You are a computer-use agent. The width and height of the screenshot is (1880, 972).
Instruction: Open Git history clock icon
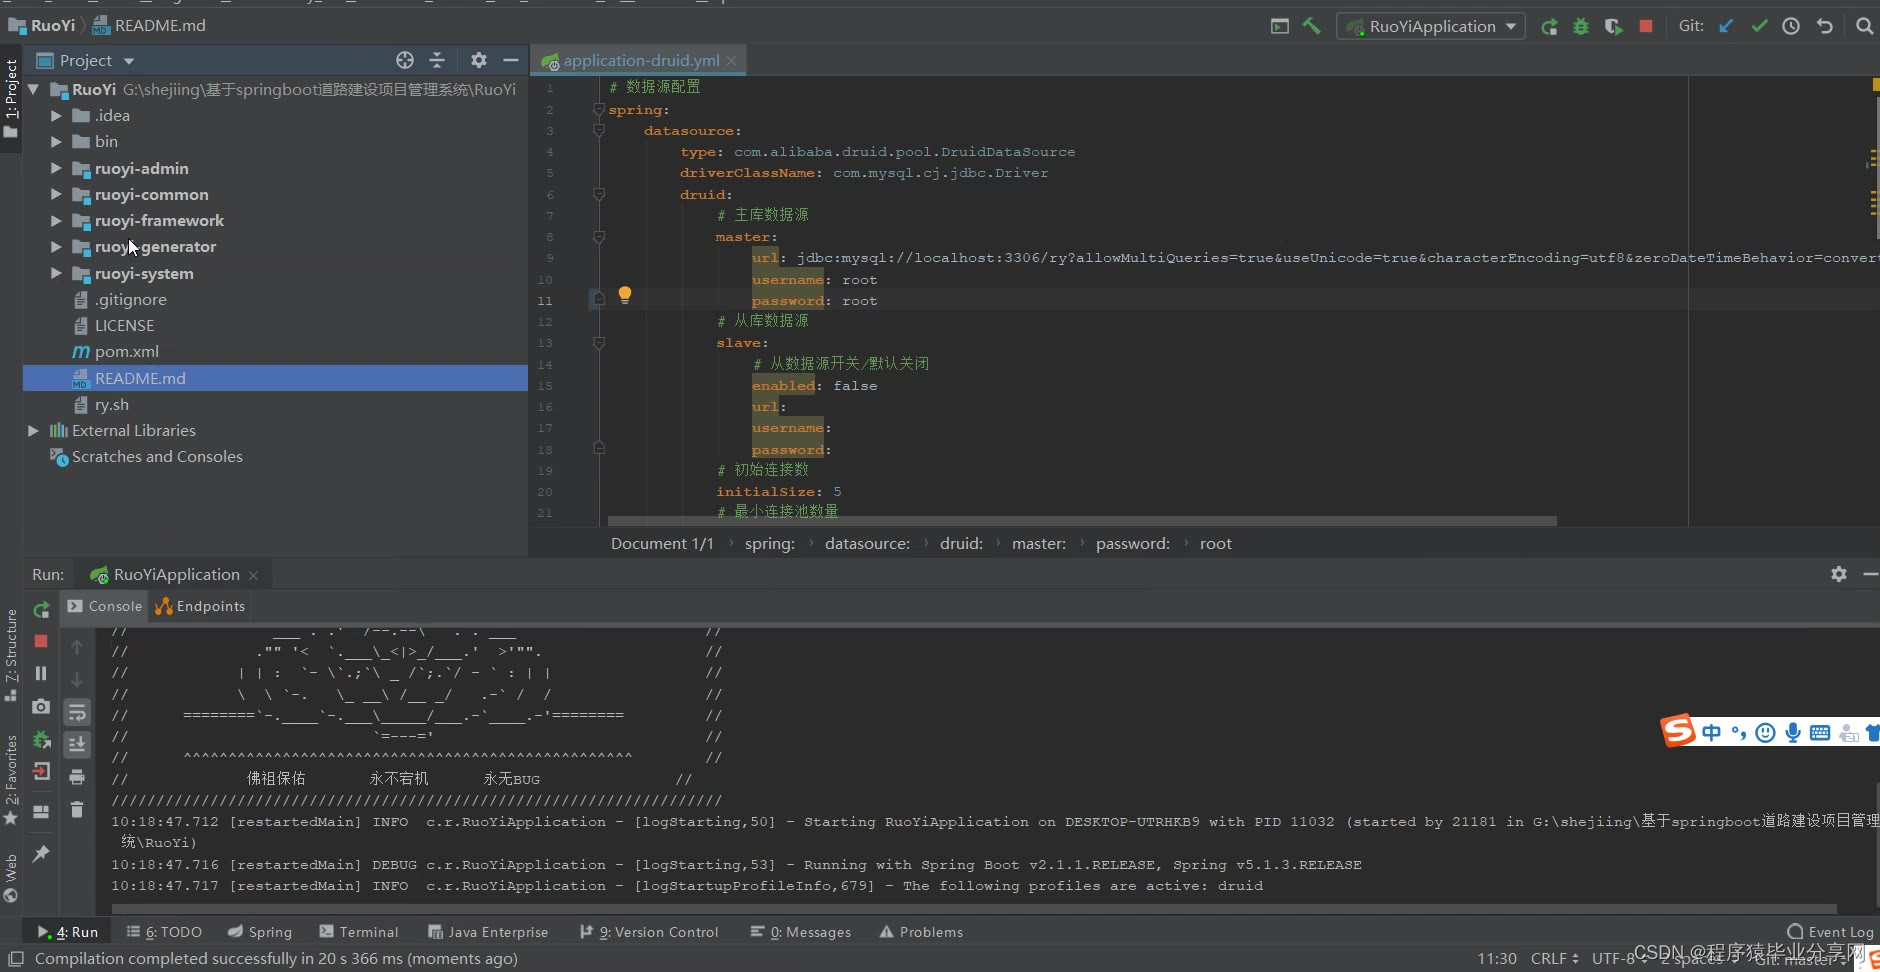pyautogui.click(x=1791, y=26)
